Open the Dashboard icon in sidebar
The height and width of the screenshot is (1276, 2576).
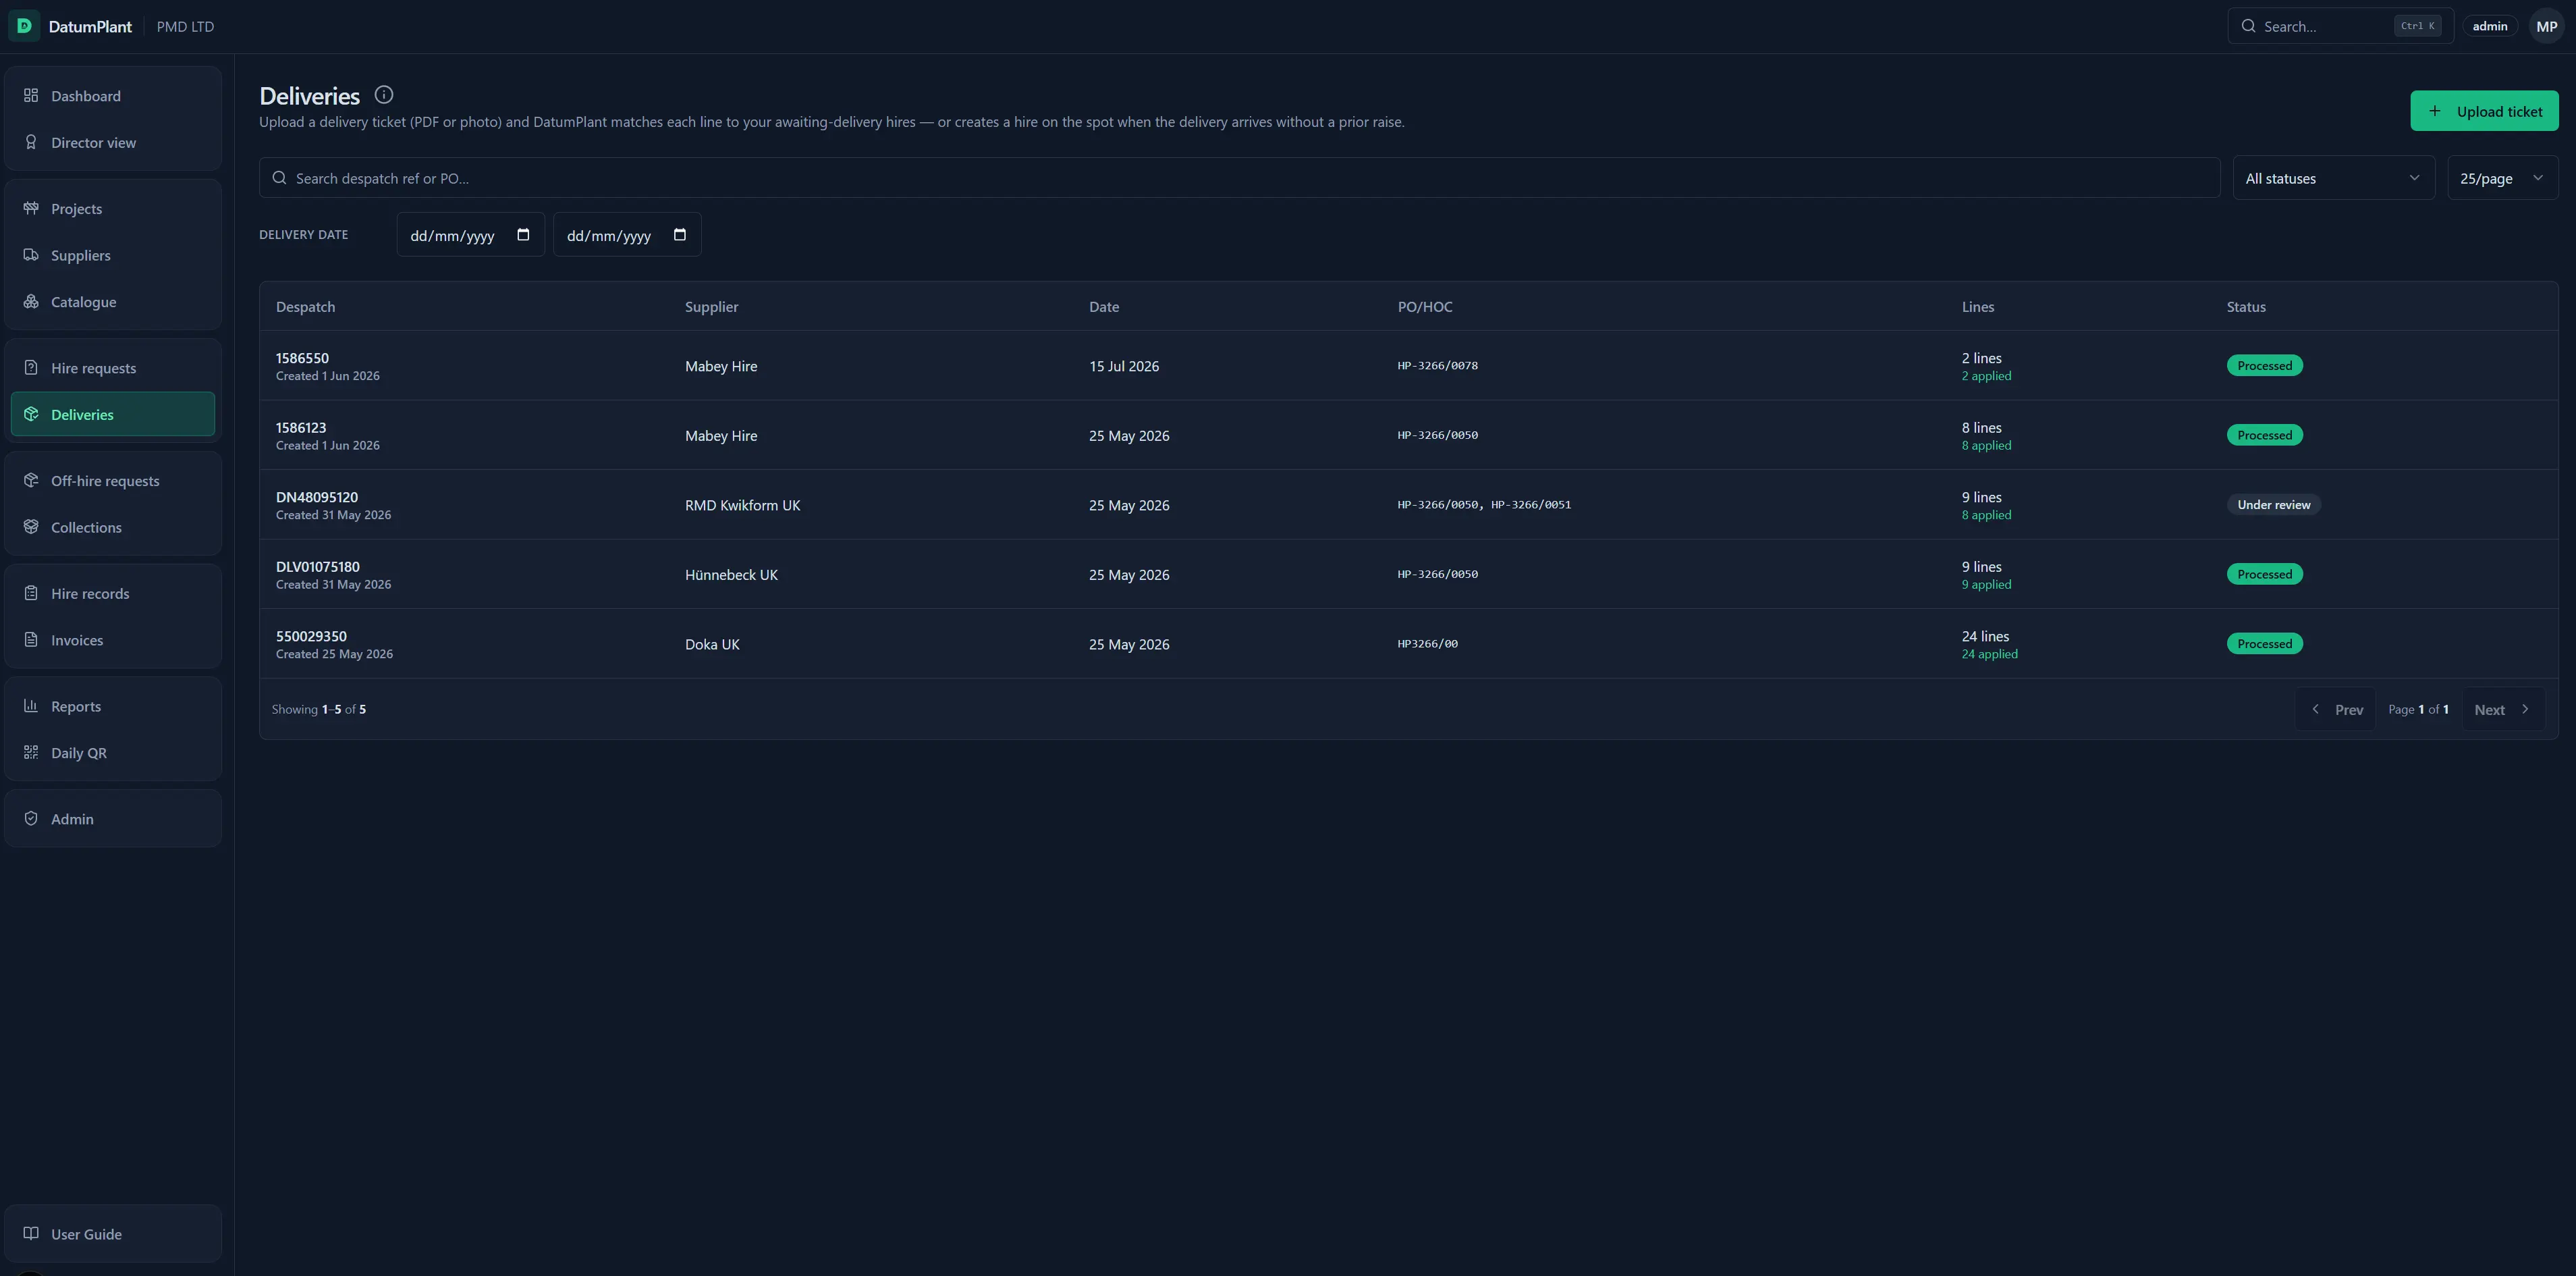[x=31, y=95]
